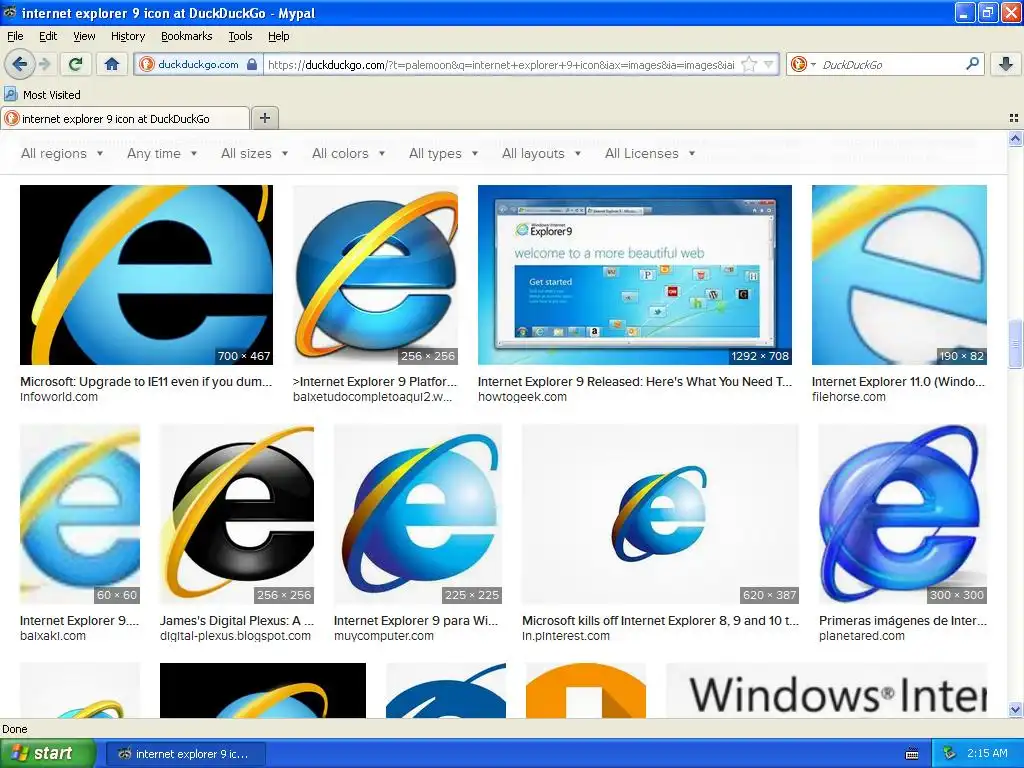Open "James's Digital Plexus: A ..." title link
This screenshot has height=768, width=1024.
(x=237, y=620)
